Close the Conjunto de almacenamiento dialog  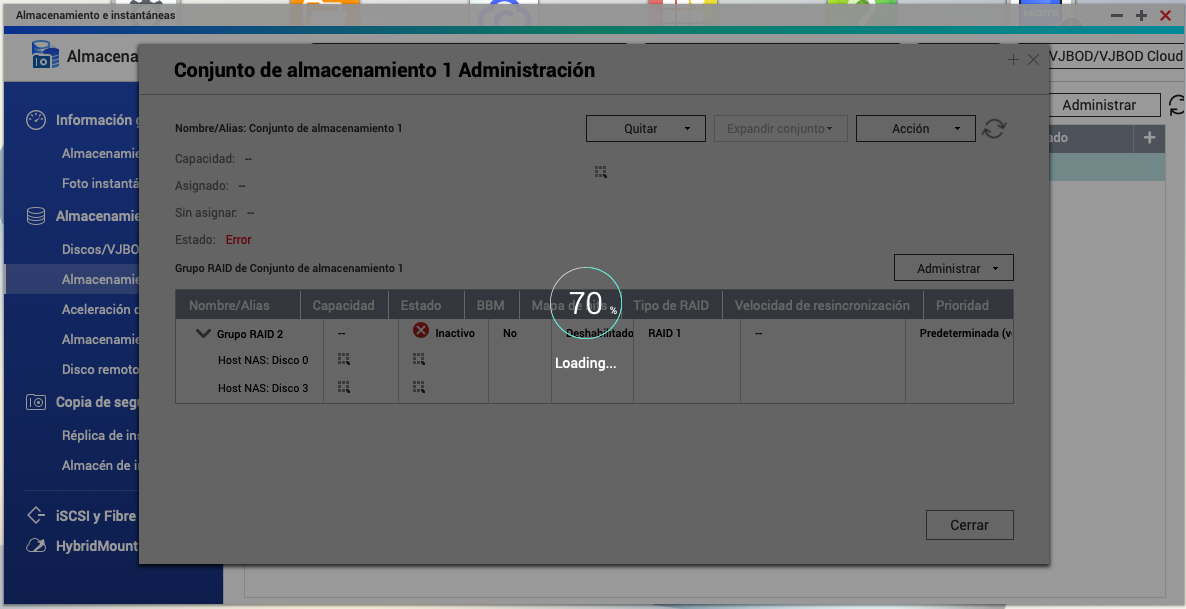click(1033, 60)
